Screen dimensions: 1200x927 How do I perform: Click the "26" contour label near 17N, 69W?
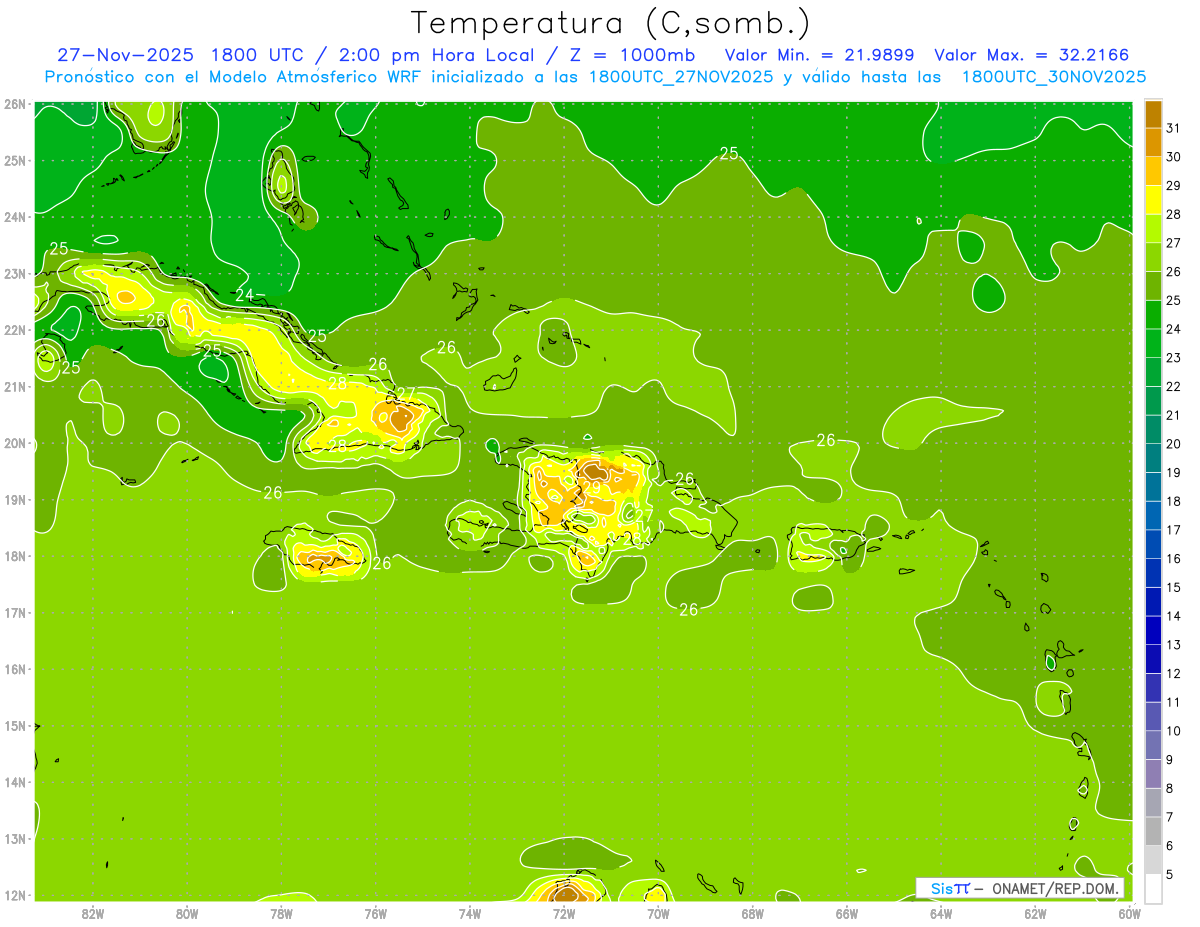[688, 610]
